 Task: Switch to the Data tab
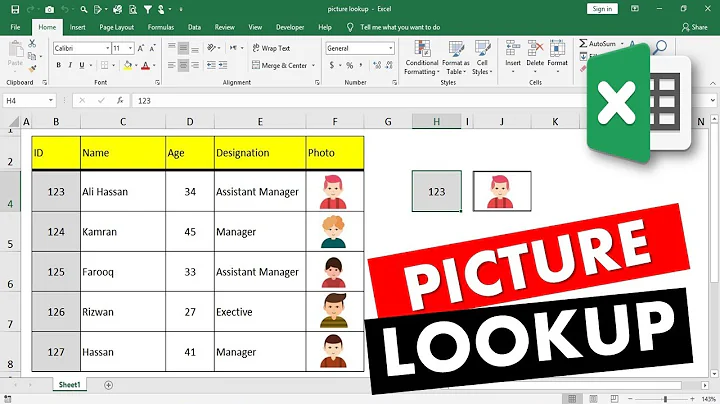[194, 27]
